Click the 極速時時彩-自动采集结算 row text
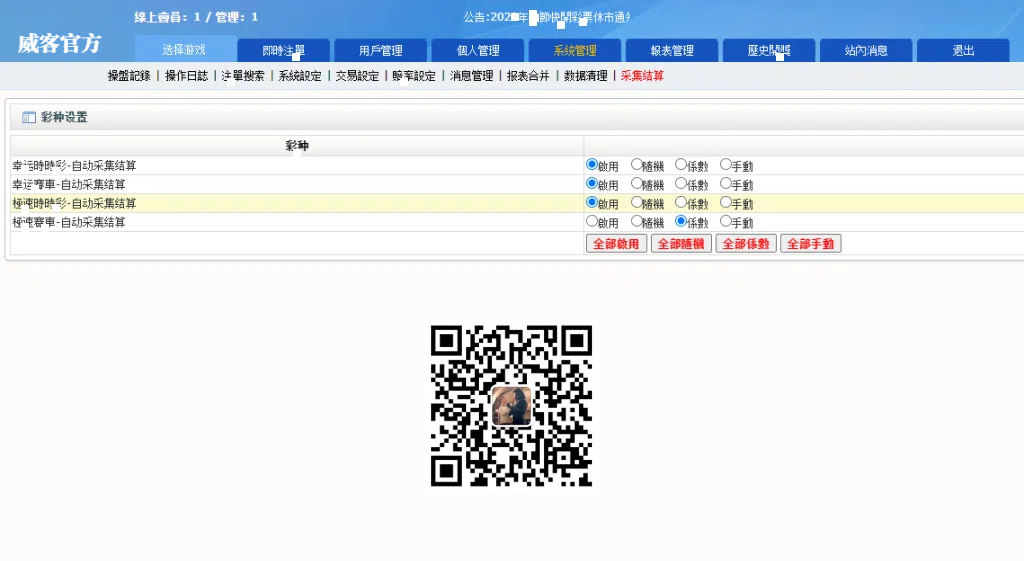 point(74,204)
